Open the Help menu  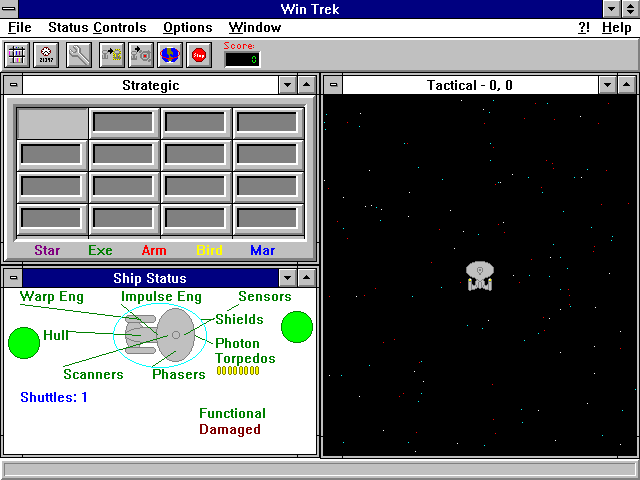click(x=617, y=28)
